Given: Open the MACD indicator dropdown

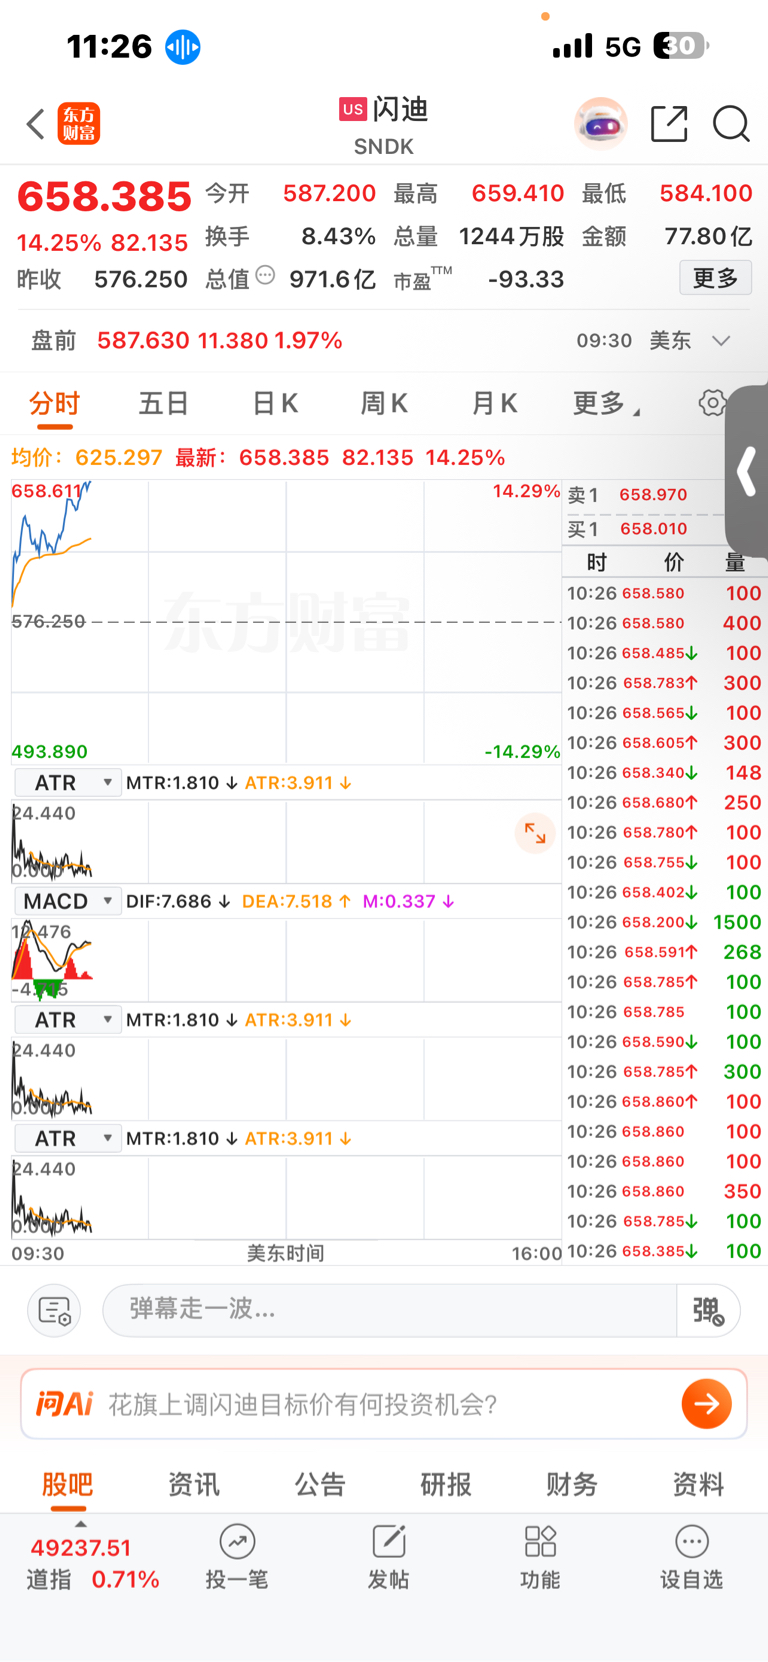Looking at the screenshot, I should click(x=67, y=902).
